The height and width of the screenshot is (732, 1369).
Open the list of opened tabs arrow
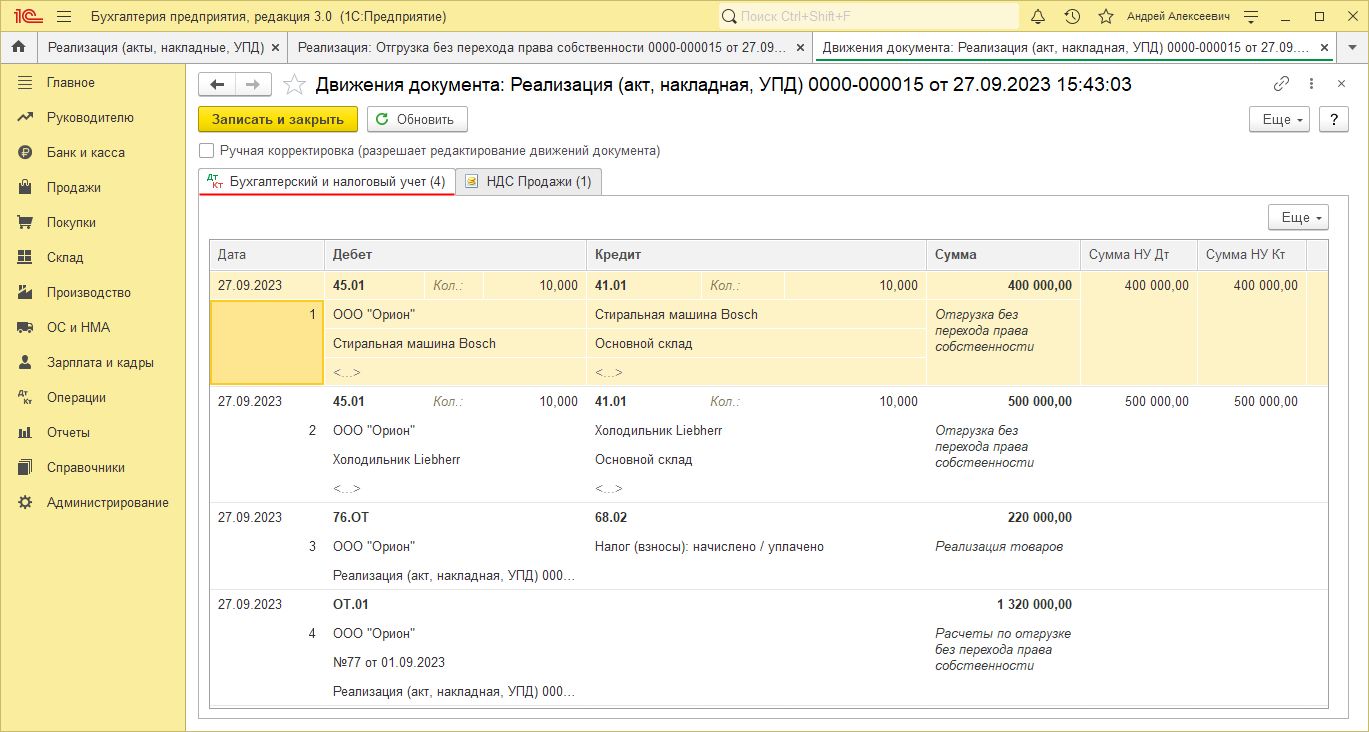pos(1352,47)
